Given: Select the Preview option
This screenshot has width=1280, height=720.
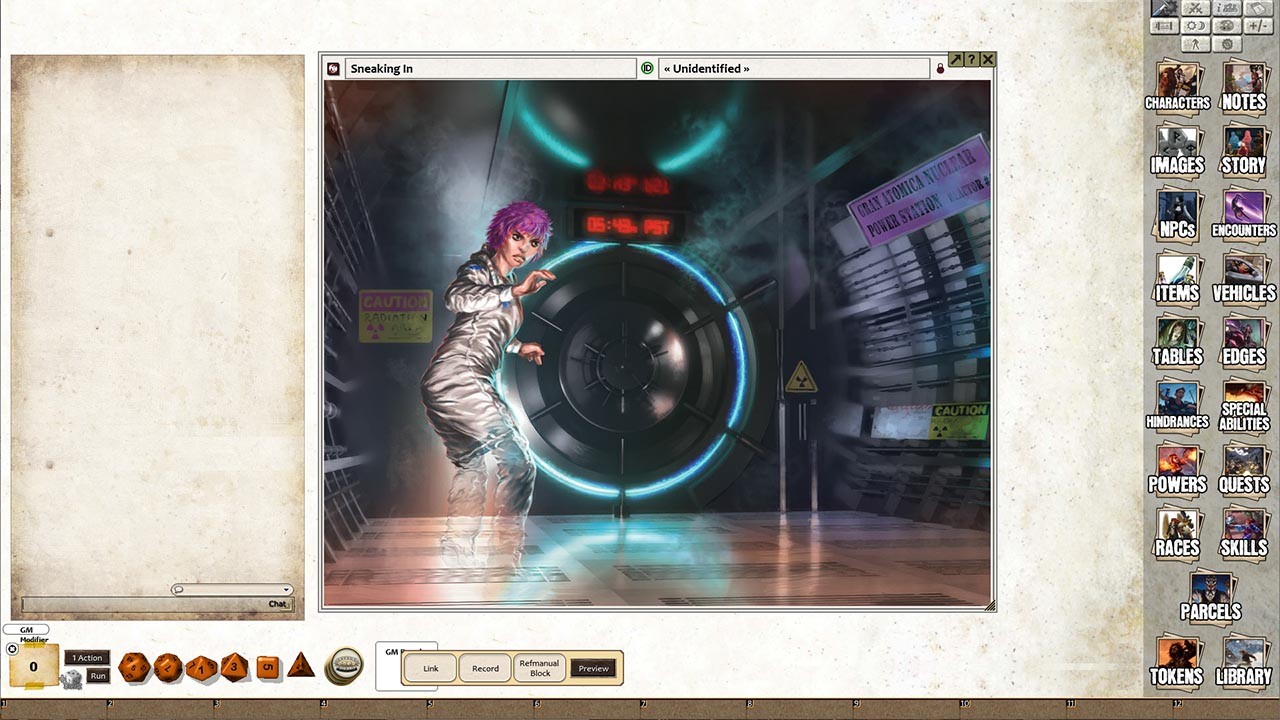Looking at the screenshot, I should (593, 668).
